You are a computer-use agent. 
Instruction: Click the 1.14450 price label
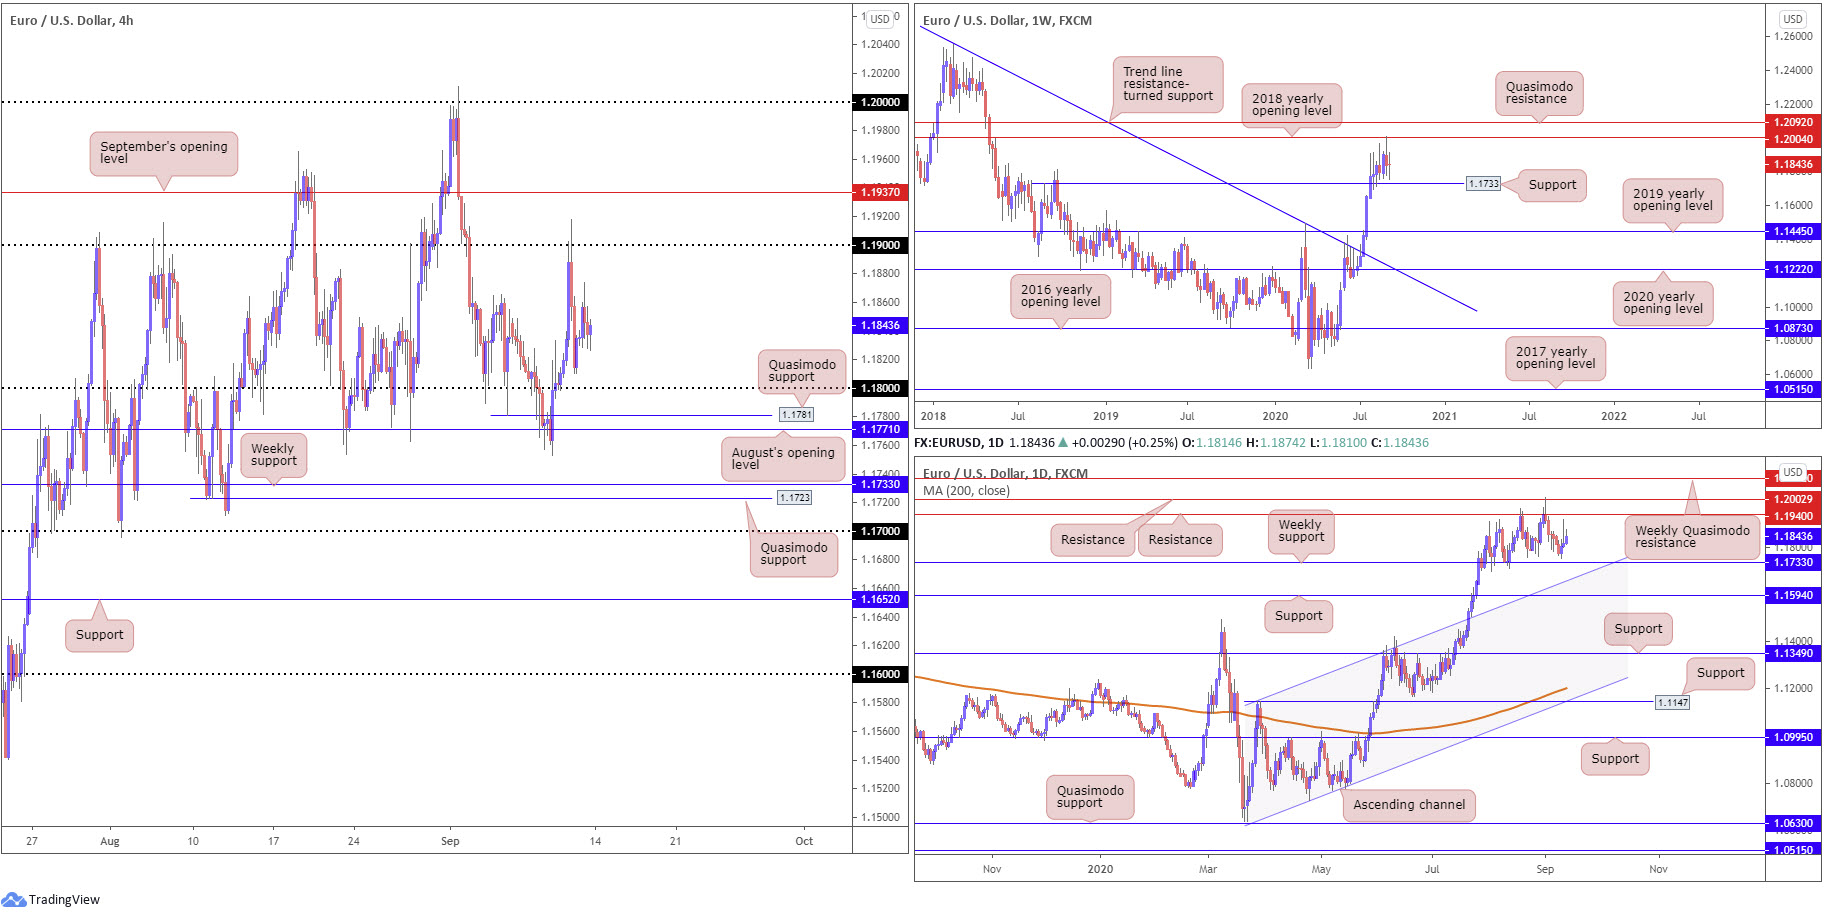tap(1793, 231)
